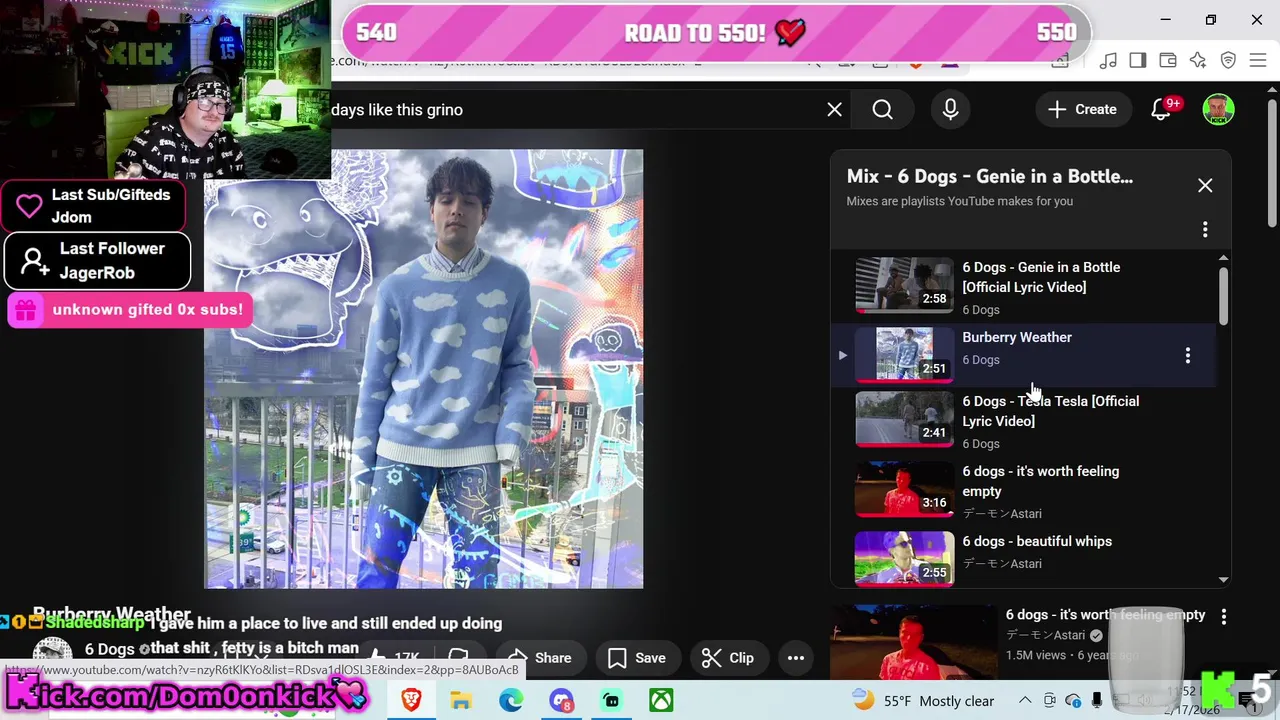Click the Burberry Weather album artwork video
This screenshot has height=720, width=1280.
pos(424,369)
